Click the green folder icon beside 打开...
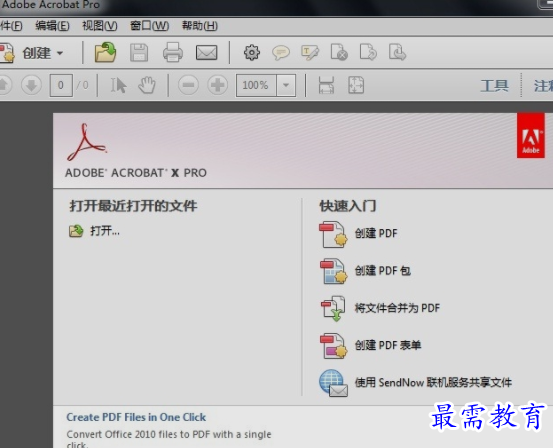 point(76,231)
